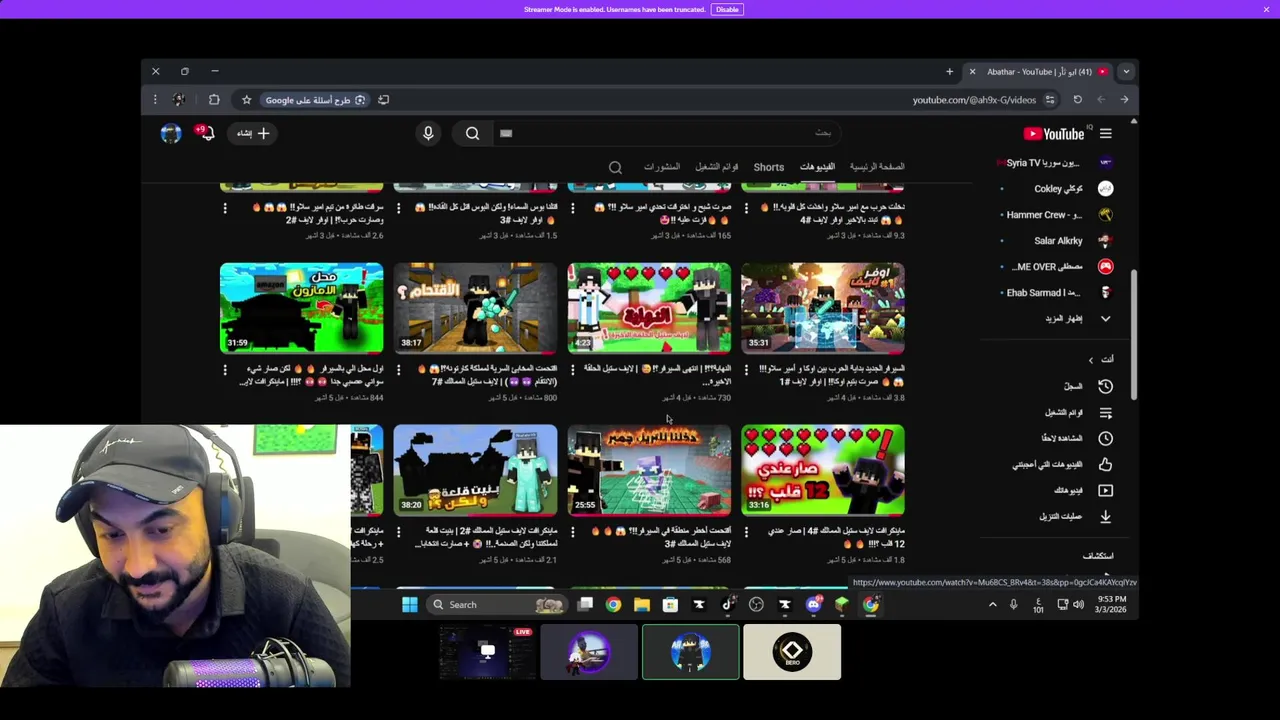Open Chrome extensions puzzle icon
The width and height of the screenshot is (1280, 720).
tap(214, 100)
